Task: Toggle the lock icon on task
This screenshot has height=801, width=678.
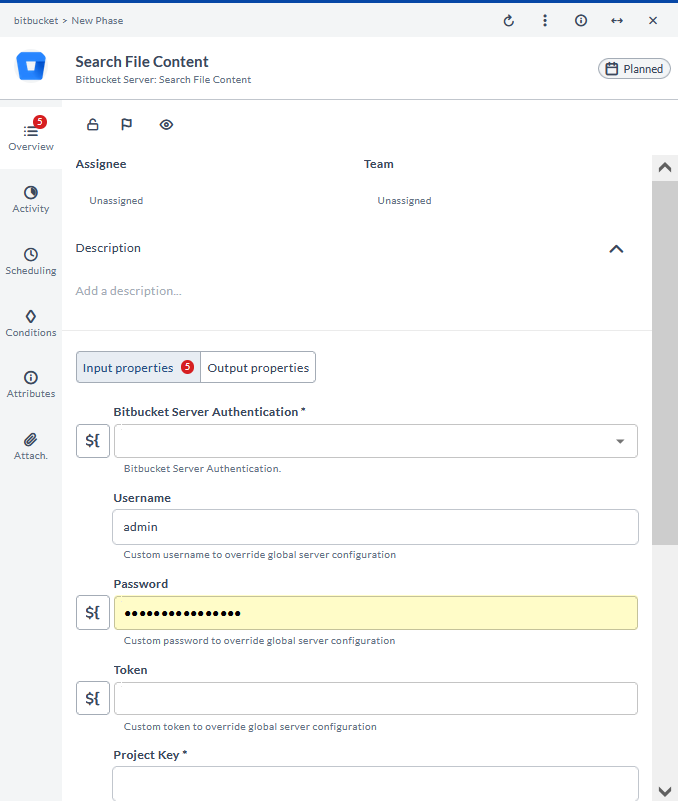Action: point(93,125)
